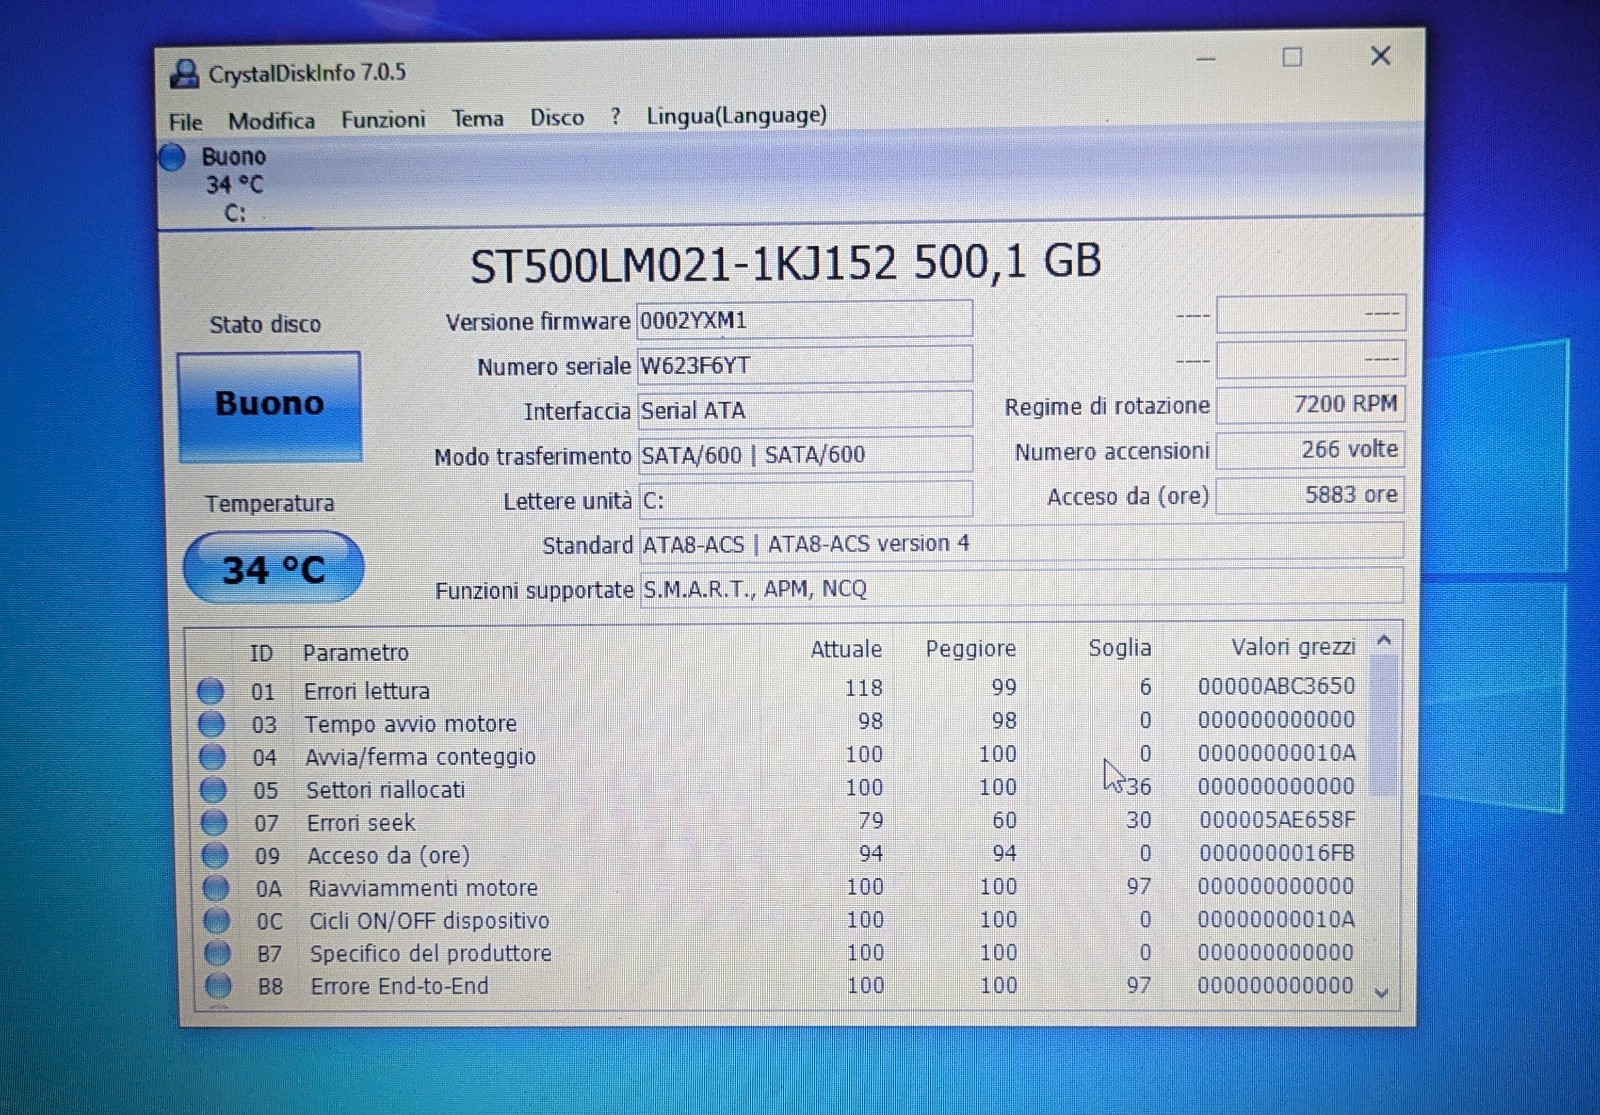This screenshot has height=1115, width=1600.
Task: Click status orb of Riavviamenti motore row
Action: [216, 887]
